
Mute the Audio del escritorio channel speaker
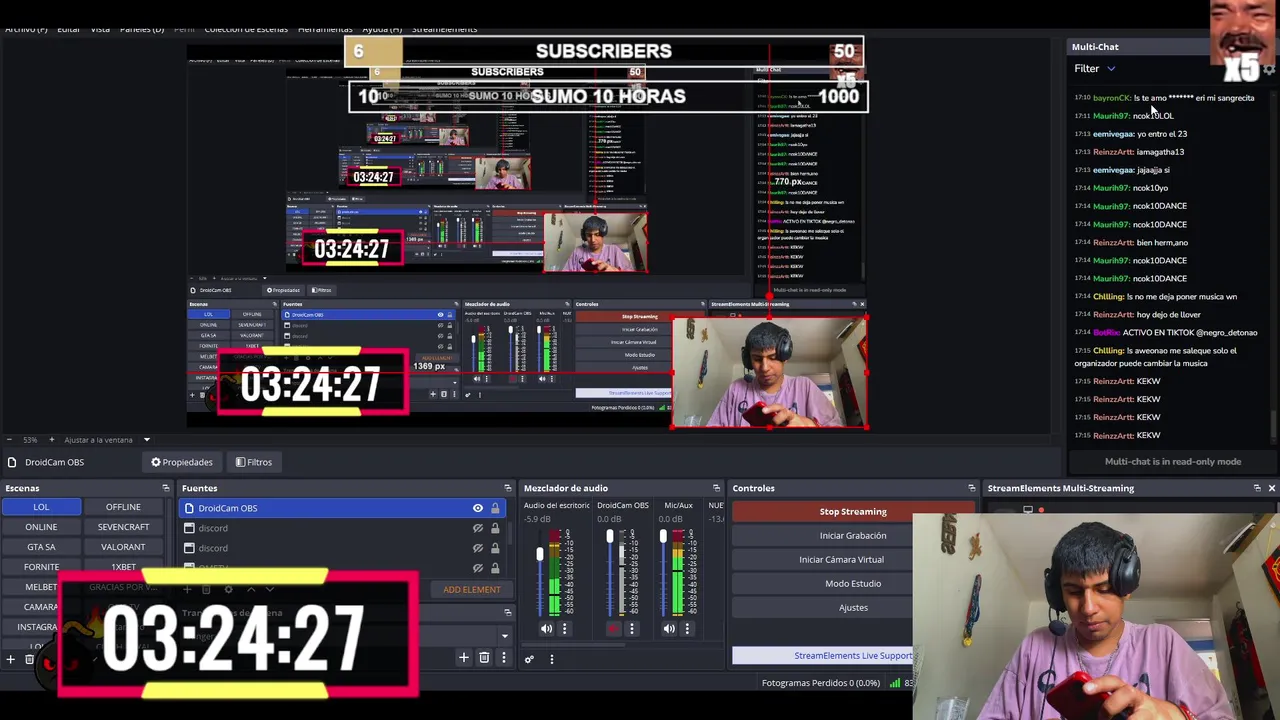pyautogui.click(x=546, y=629)
